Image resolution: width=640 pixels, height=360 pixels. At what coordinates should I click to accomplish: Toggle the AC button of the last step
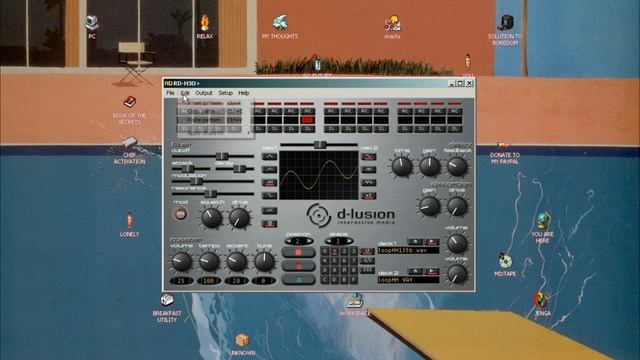[454, 111]
